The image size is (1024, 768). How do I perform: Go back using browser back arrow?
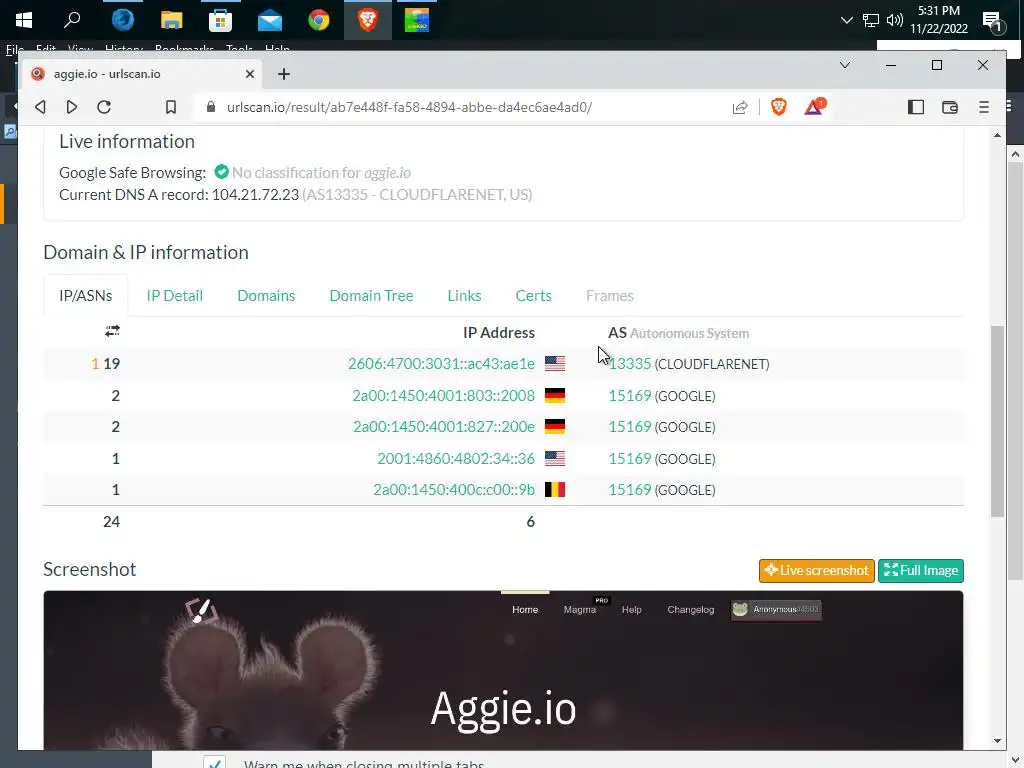[40, 107]
